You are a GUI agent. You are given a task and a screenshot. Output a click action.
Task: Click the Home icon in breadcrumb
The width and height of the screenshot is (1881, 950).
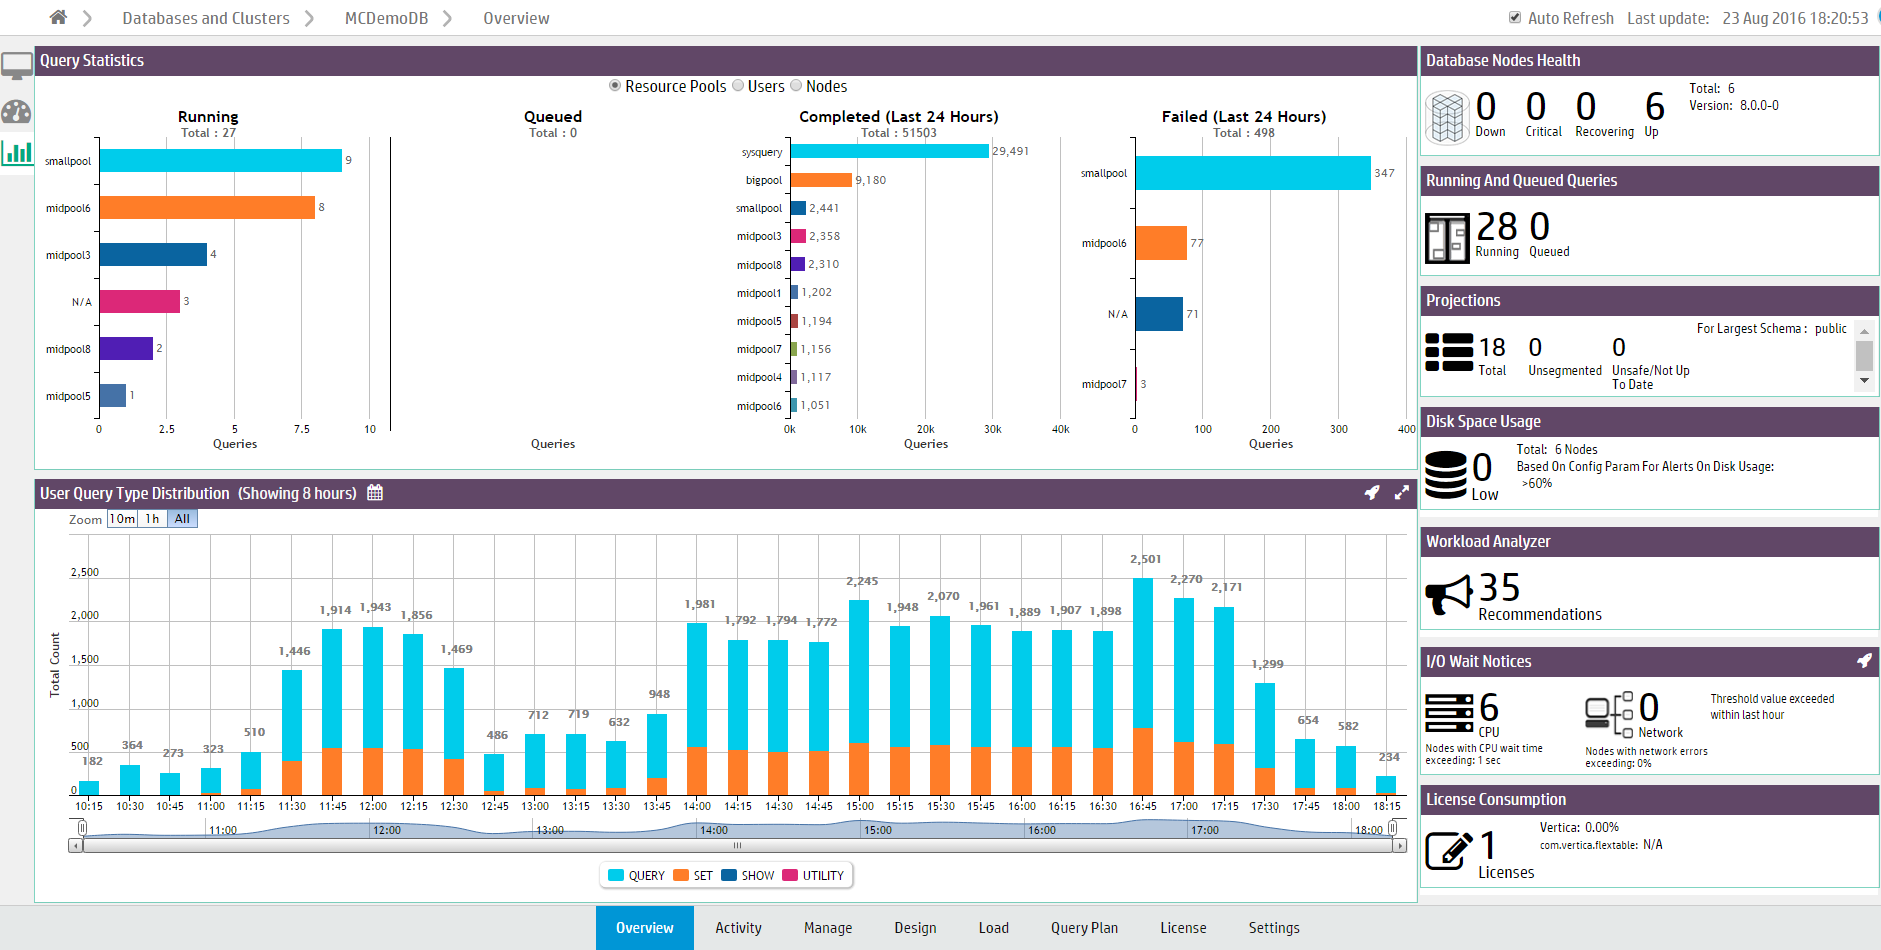tap(58, 17)
